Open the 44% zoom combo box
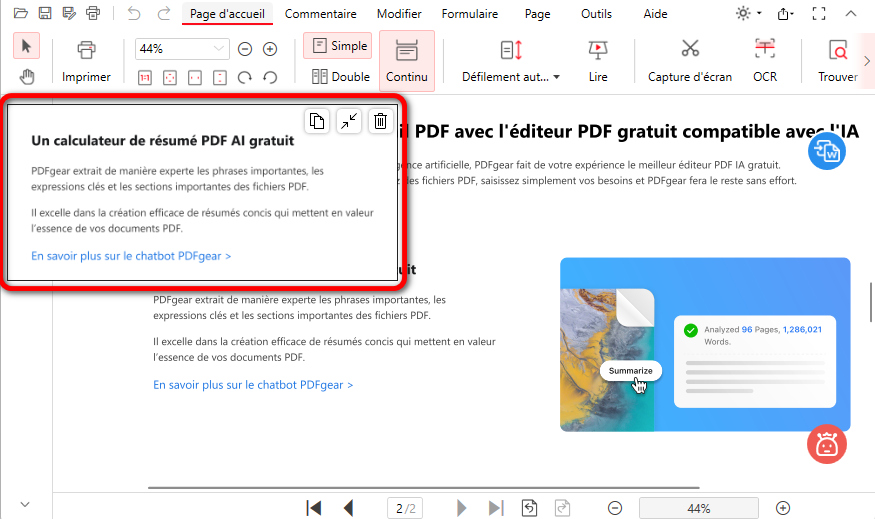Viewport: 875px width, 519px height. [182, 49]
